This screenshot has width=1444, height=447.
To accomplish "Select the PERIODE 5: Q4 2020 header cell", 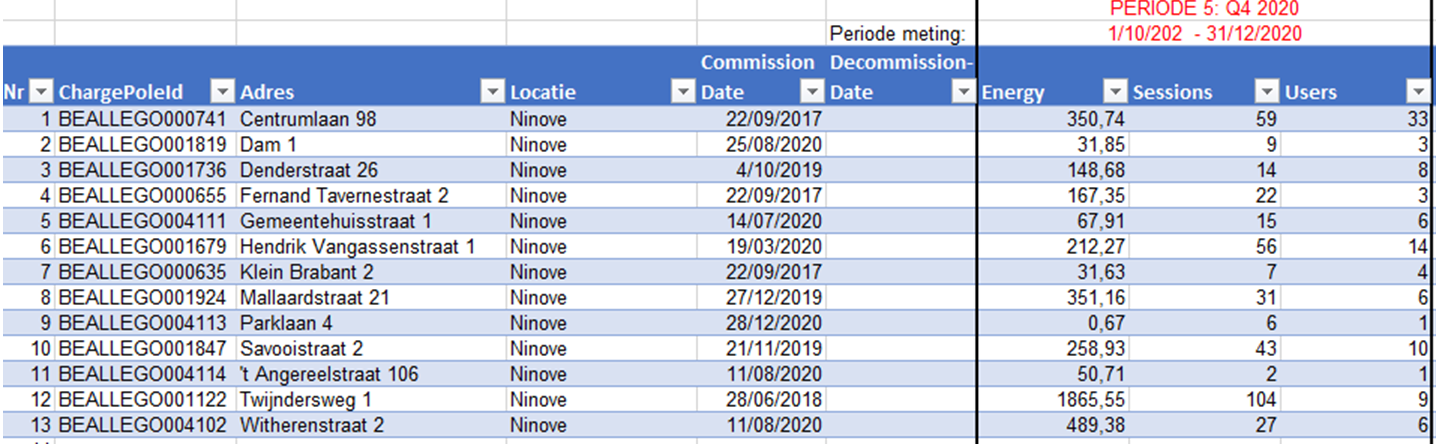I will pos(1204,9).
